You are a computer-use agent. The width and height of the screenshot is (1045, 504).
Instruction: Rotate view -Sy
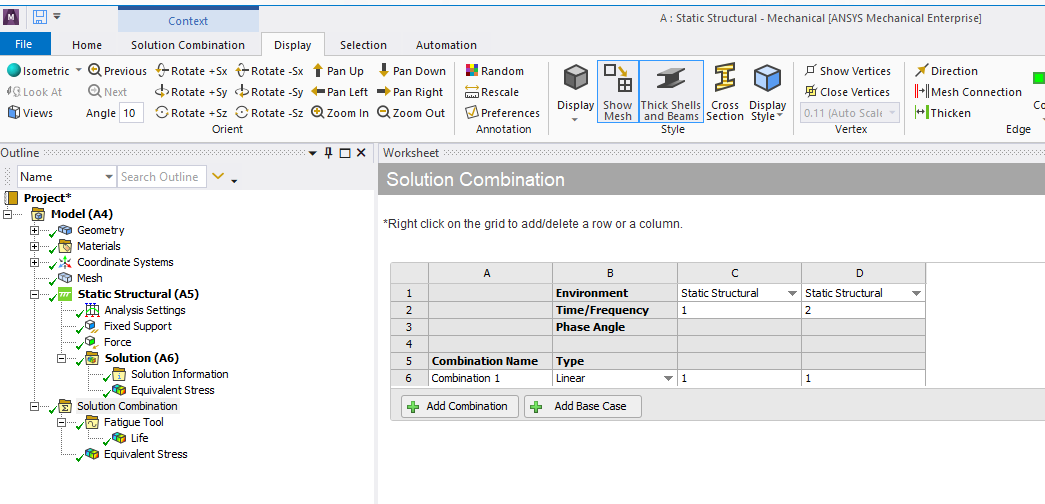tap(269, 92)
